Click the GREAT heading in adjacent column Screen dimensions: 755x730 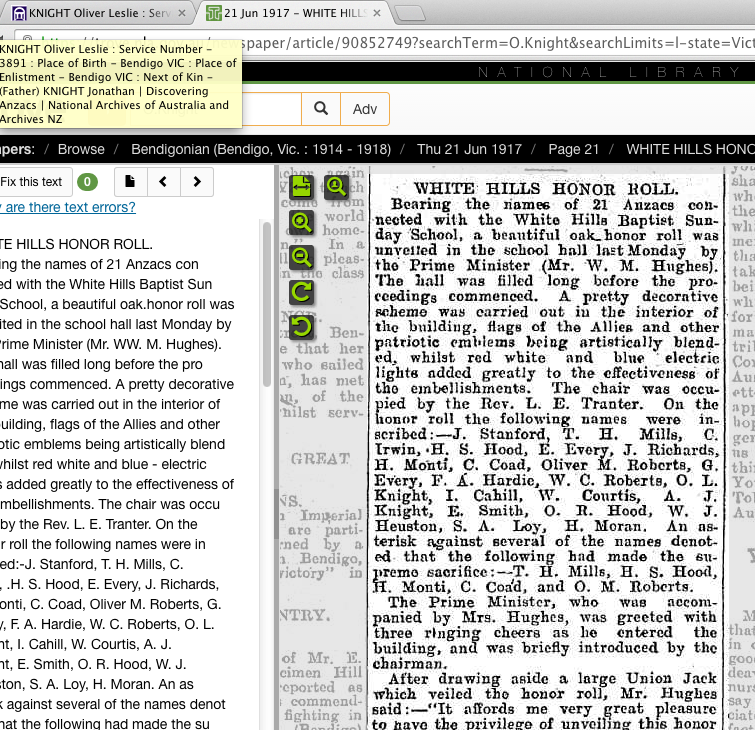(x=320, y=459)
